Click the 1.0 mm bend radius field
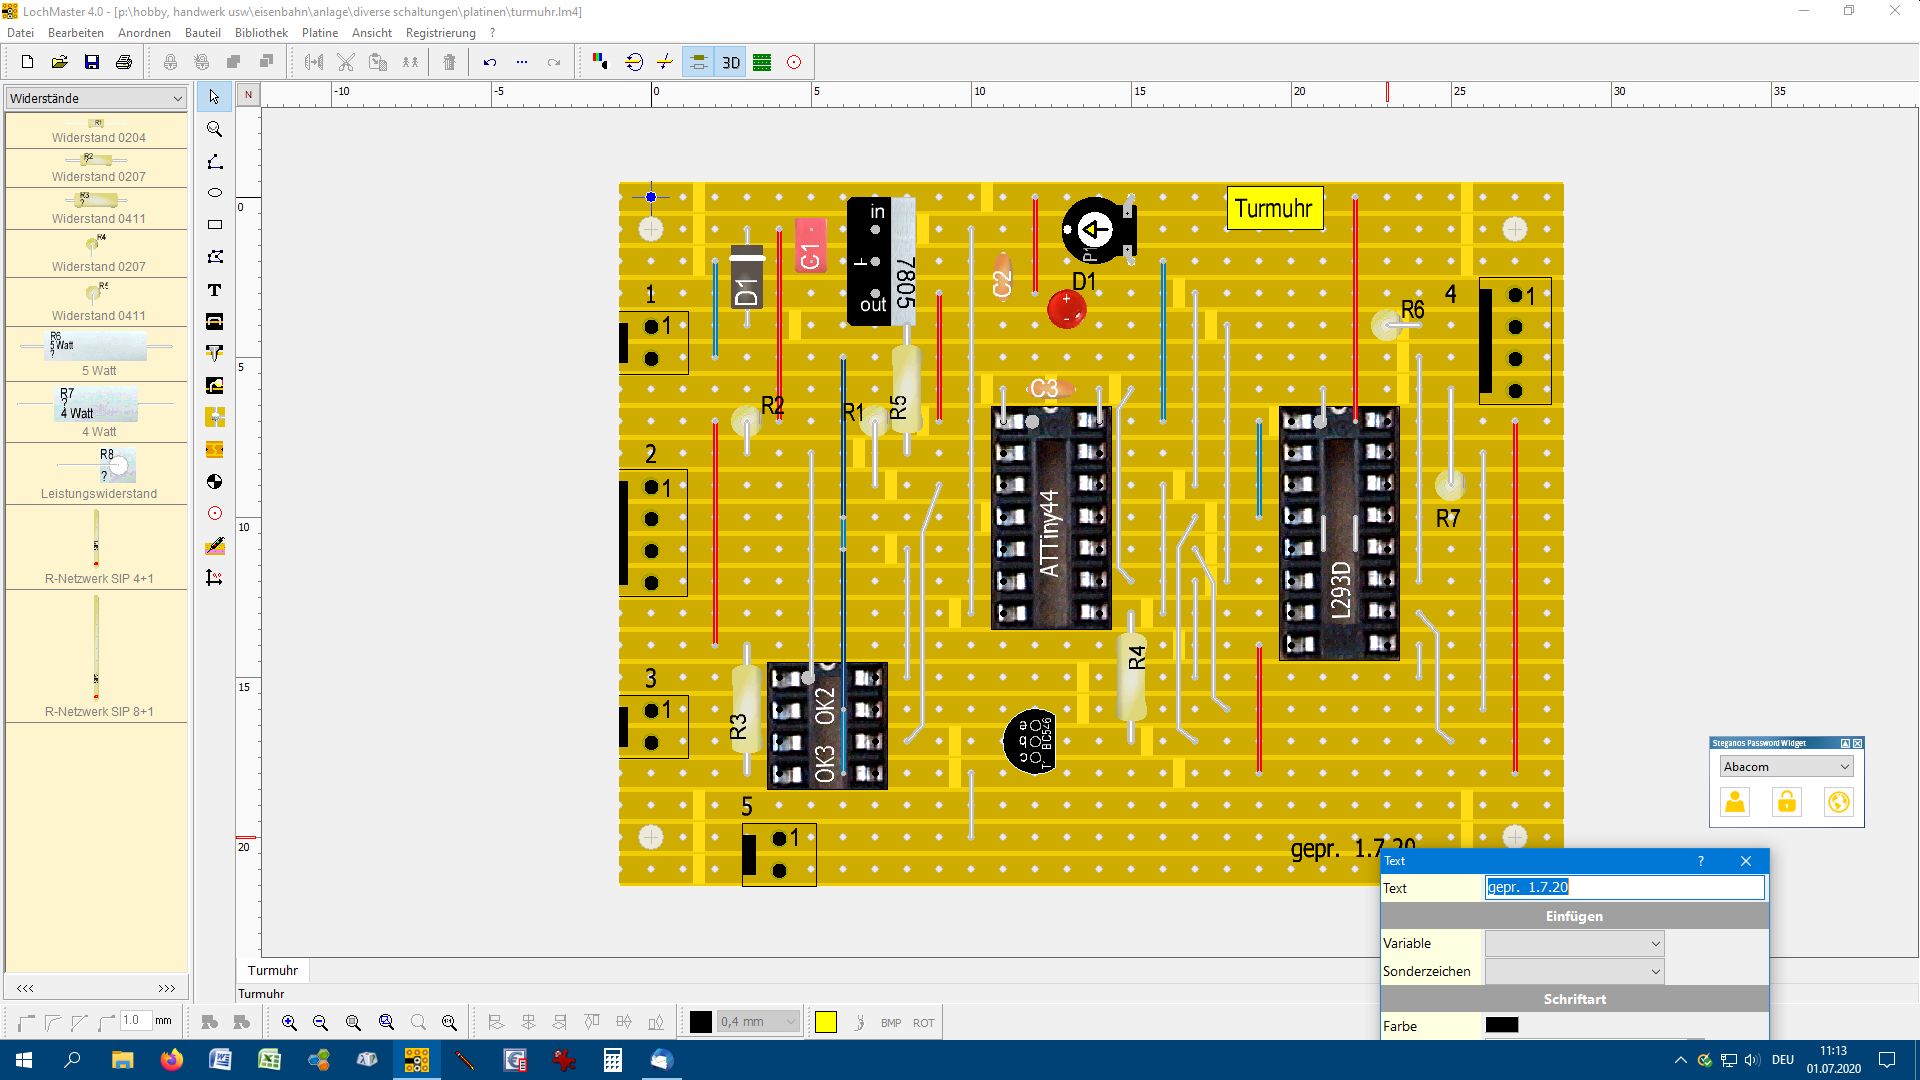 click(136, 1021)
